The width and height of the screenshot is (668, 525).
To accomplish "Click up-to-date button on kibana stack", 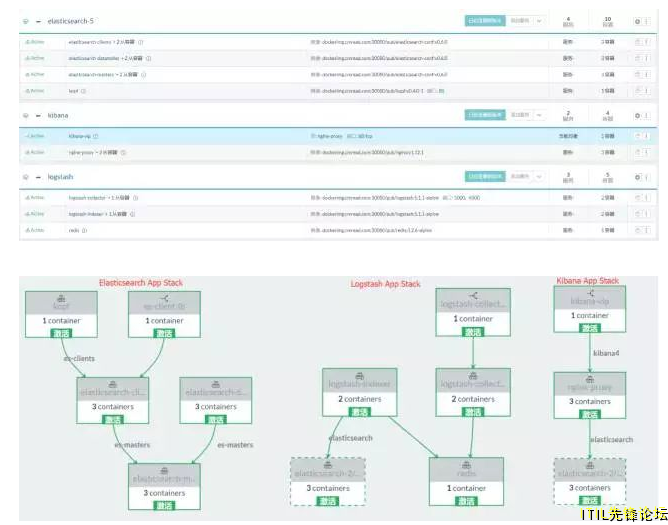I will [x=485, y=115].
